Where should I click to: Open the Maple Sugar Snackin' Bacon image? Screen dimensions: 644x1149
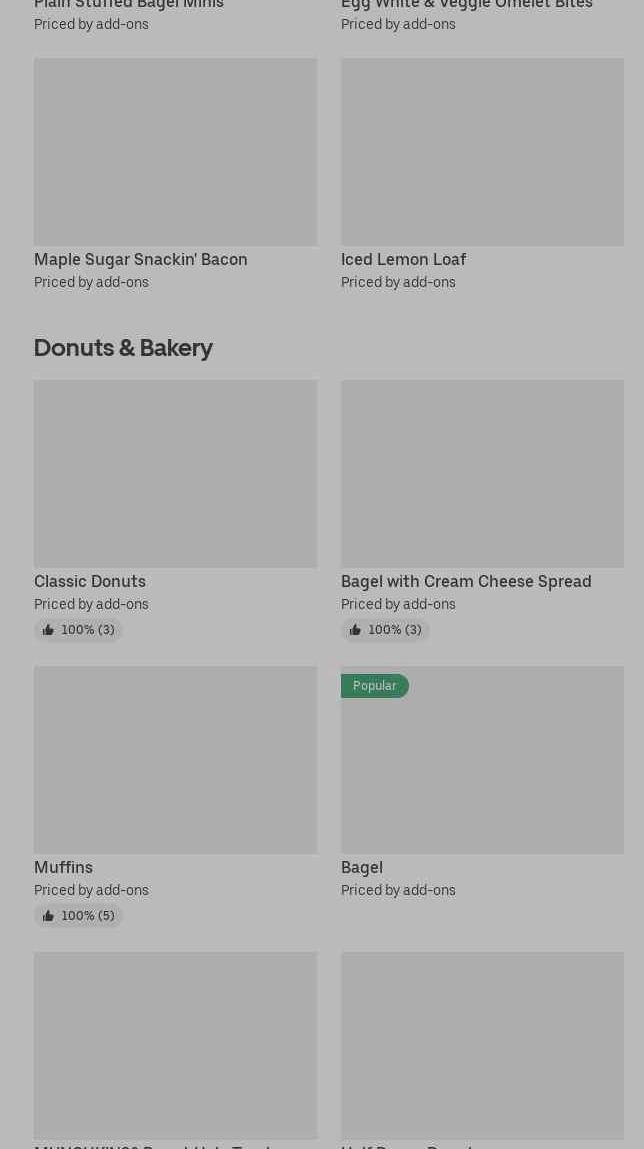tap(175, 151)
